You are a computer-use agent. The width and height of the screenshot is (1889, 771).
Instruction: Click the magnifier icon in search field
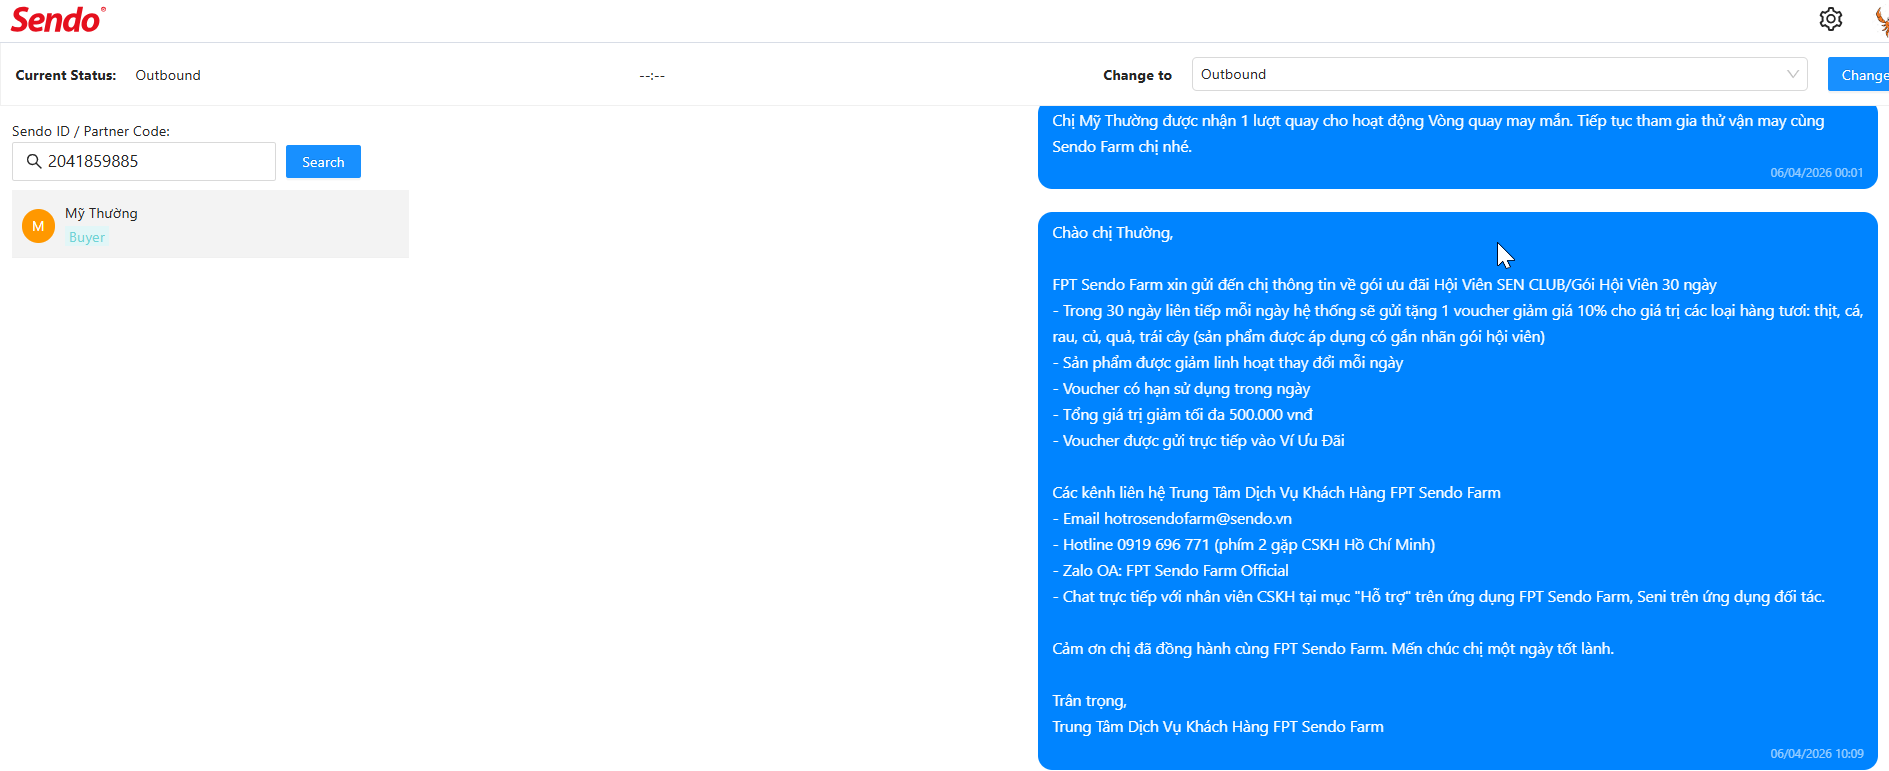pos(34,161)
